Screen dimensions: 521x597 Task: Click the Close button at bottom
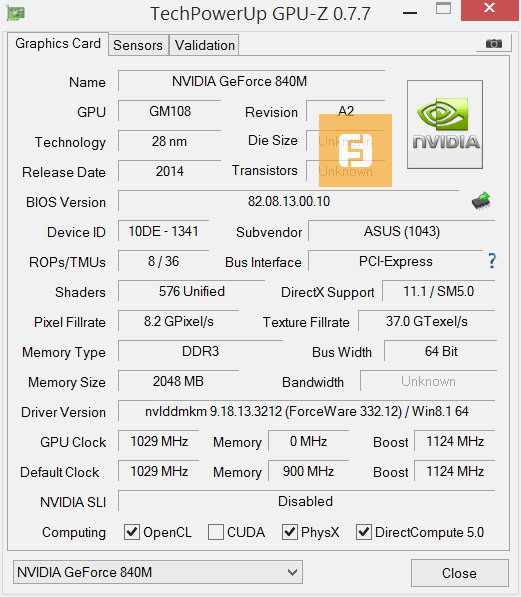point(460,573)
